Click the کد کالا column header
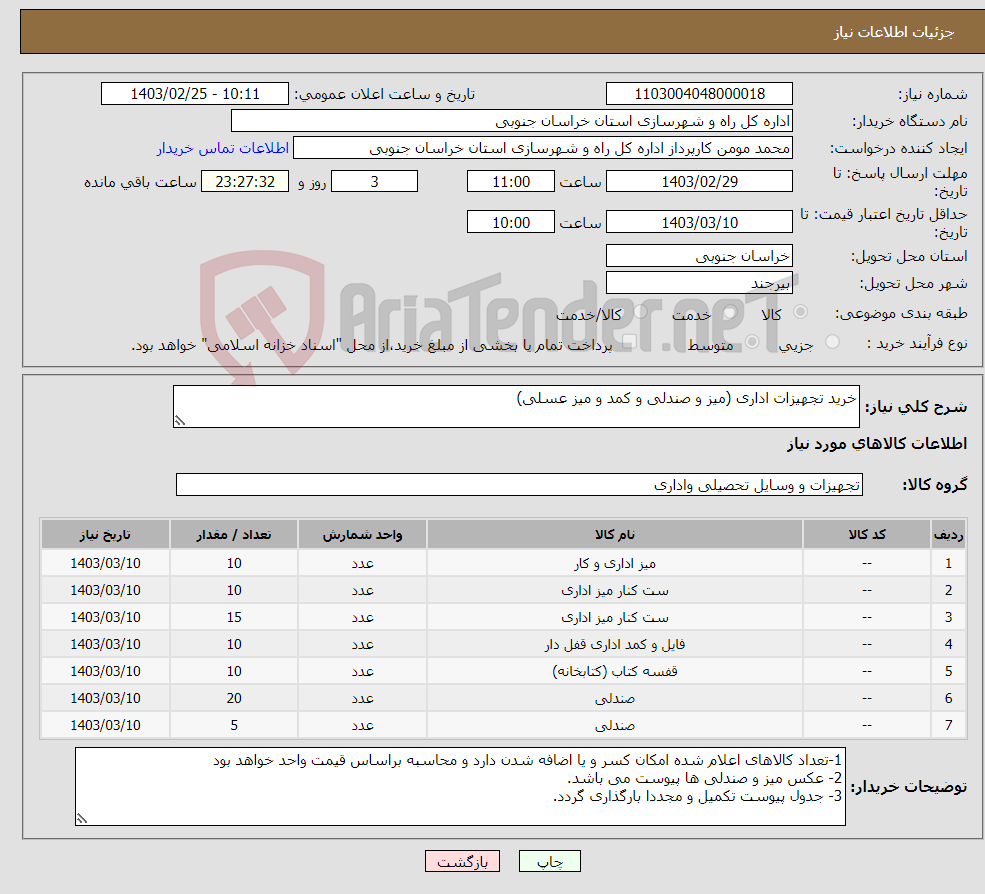 coord(867,535)
